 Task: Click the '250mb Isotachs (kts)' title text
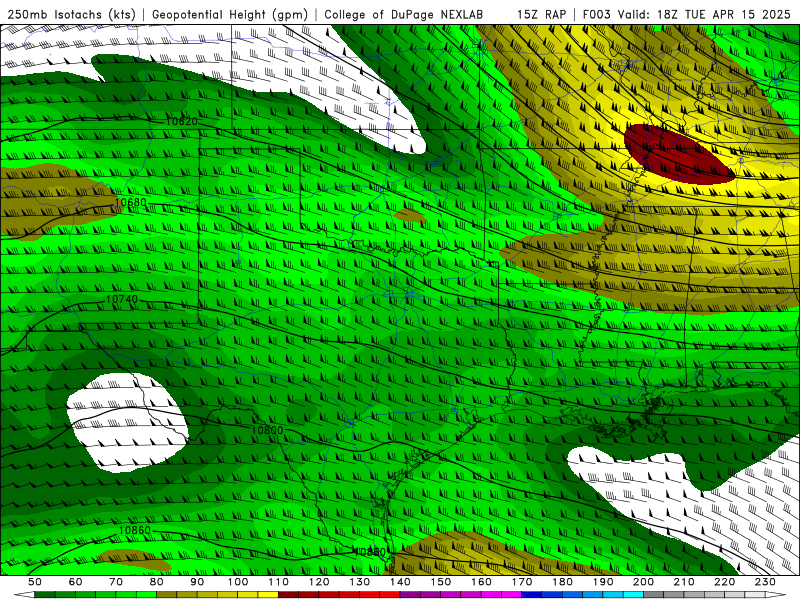pyautogui.click(x=71, y=14)
